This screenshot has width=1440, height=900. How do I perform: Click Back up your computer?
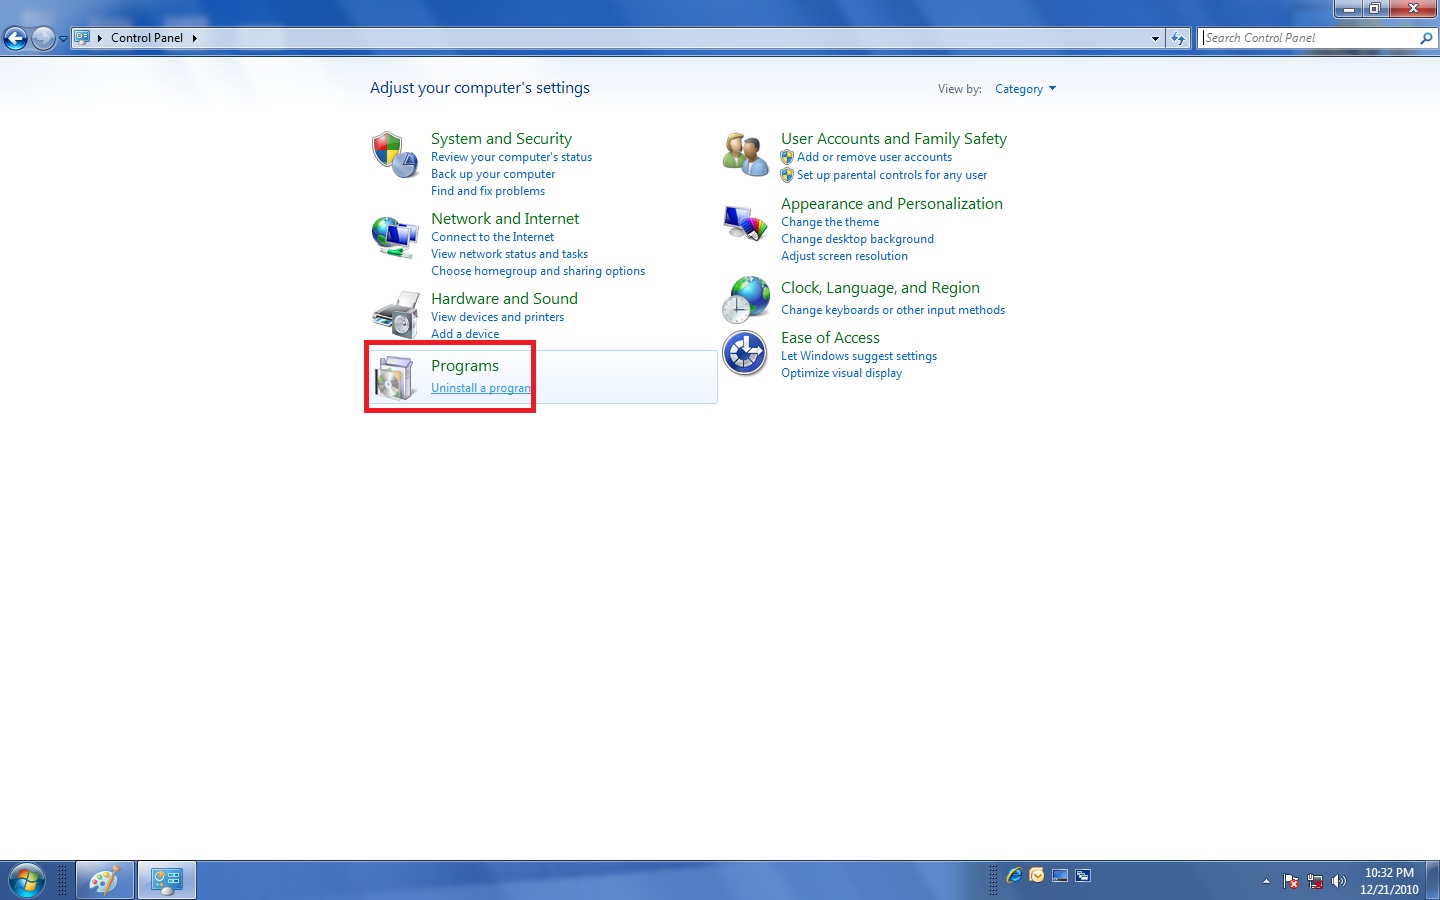tap(493, 174)
